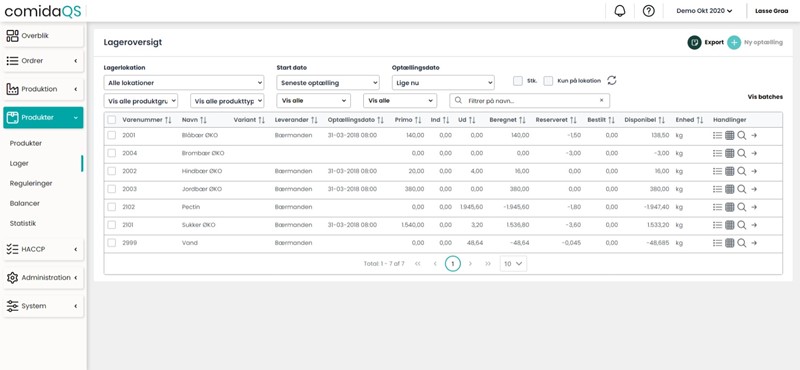
Task: Open the page size dropdown showing 10
Action: click(513, 263)
